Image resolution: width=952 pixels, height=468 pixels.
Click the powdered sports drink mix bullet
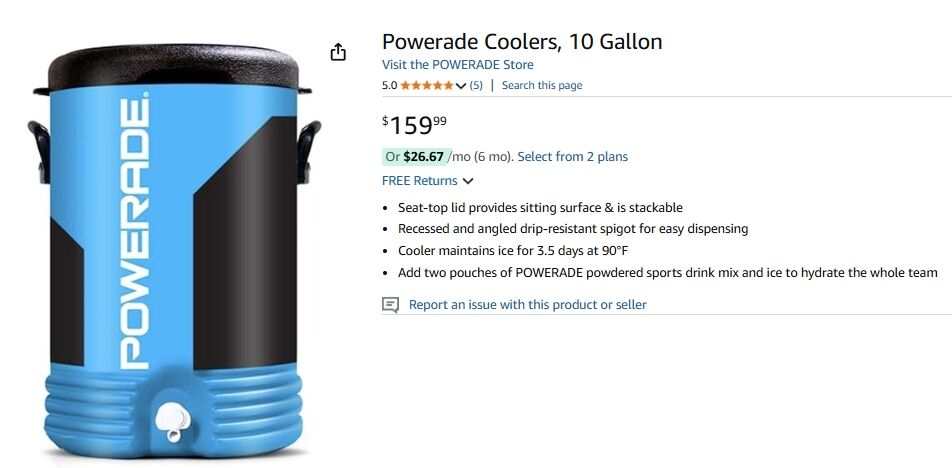click(x=667, y=272)
